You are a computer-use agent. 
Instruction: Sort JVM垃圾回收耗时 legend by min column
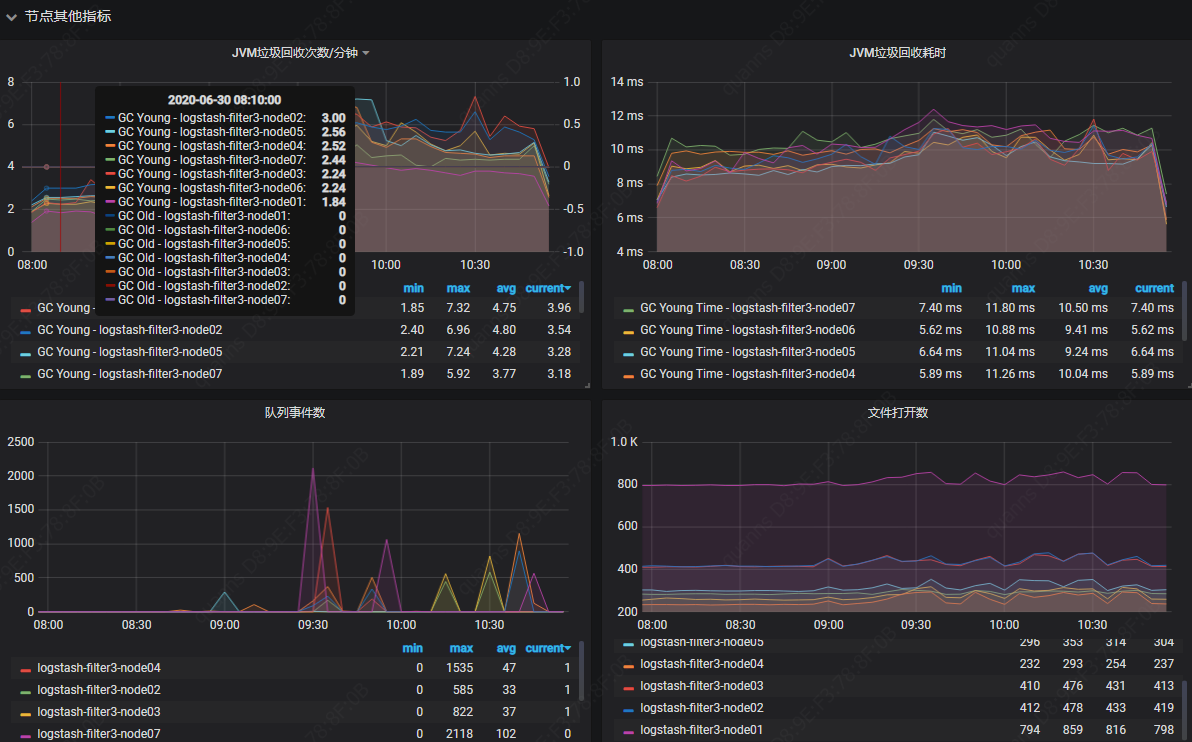[x=951, y=288]
